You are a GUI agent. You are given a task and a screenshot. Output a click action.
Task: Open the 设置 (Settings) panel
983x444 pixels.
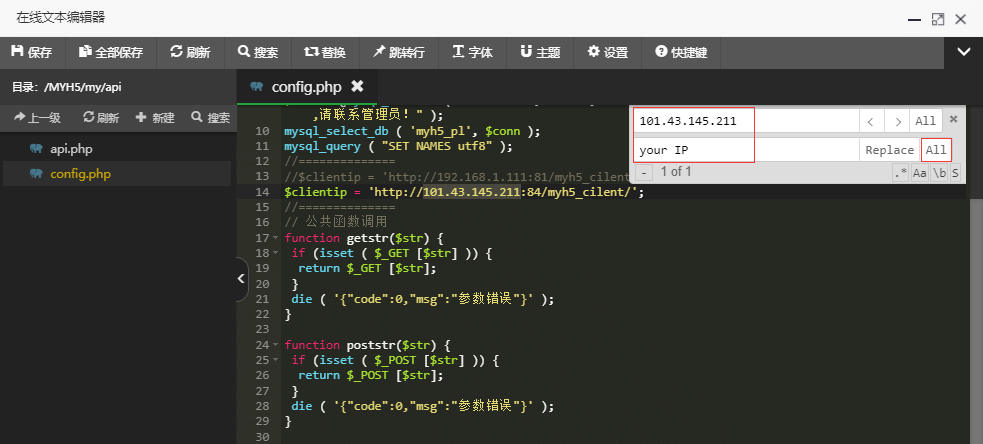[x=607, y=52]
